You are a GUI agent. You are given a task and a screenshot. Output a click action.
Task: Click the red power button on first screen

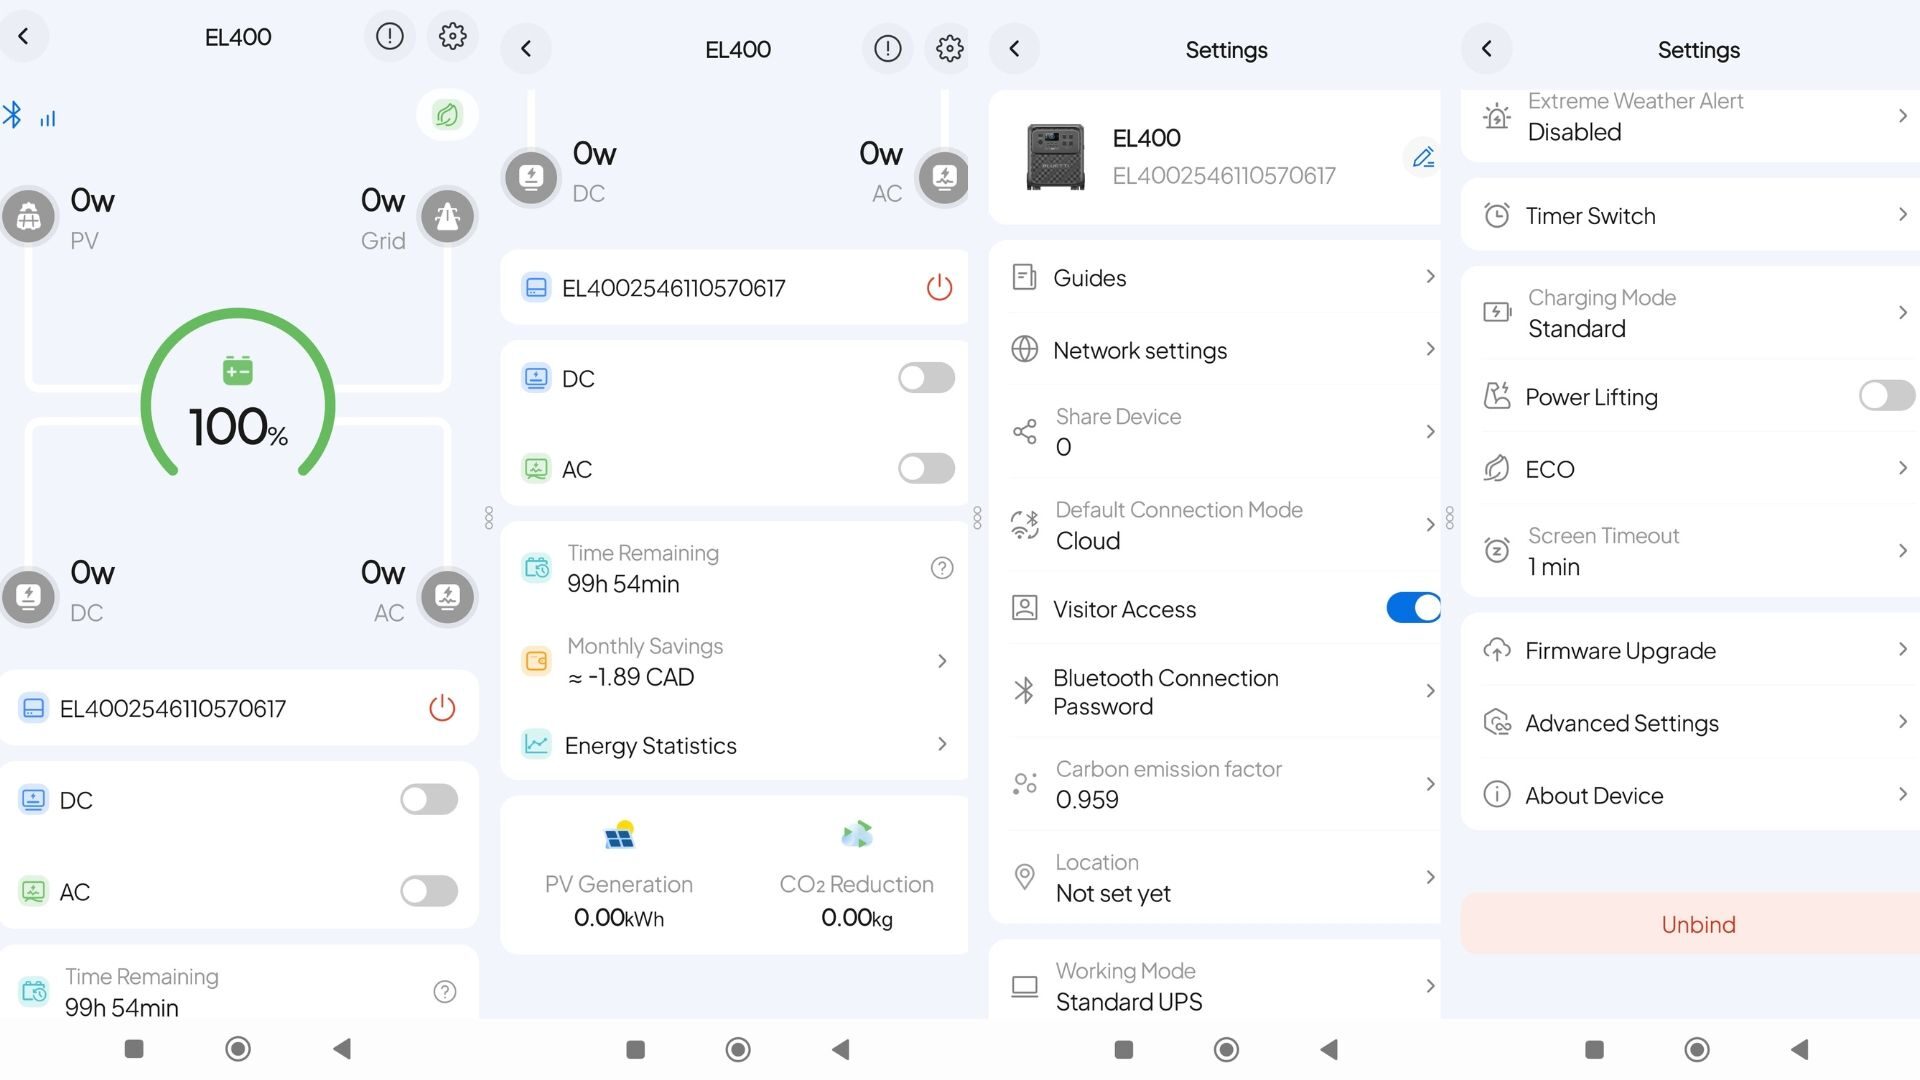442,708
